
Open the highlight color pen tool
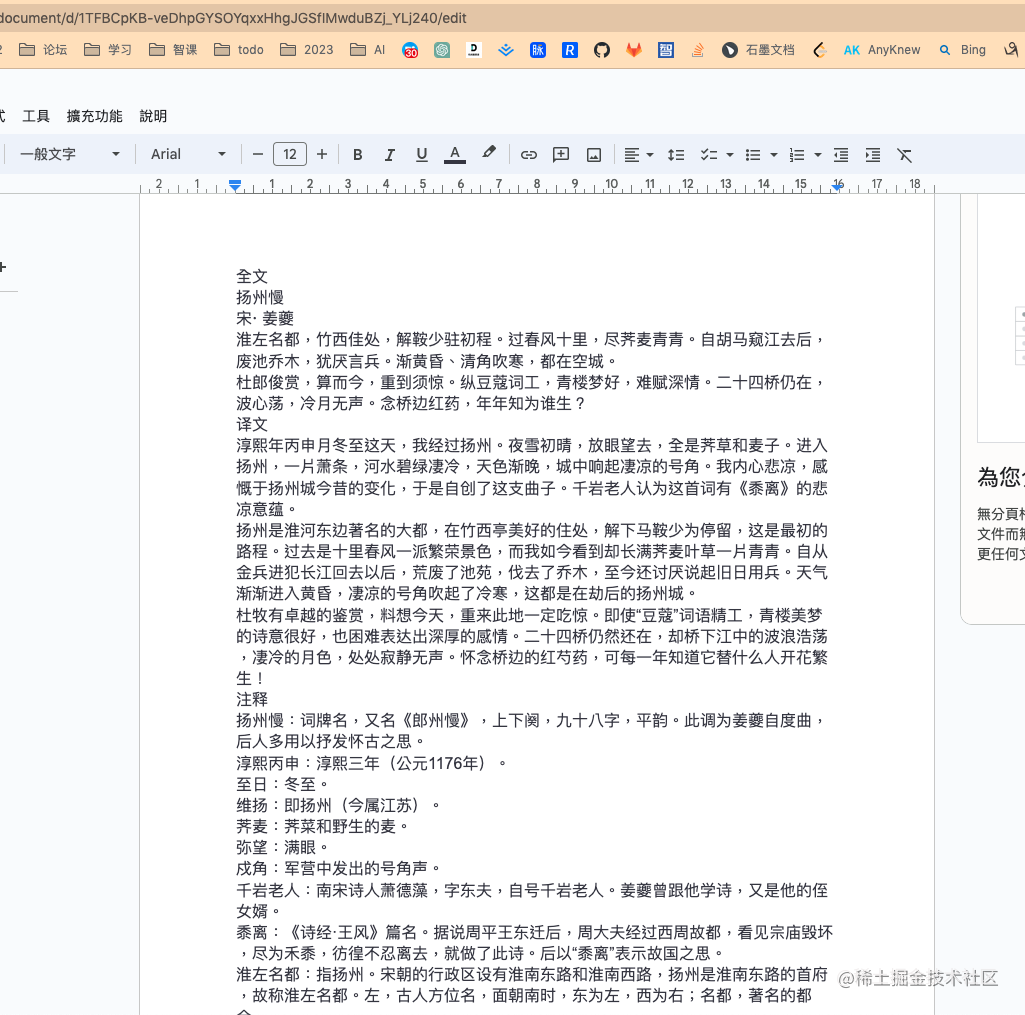[x=488, y=153]
